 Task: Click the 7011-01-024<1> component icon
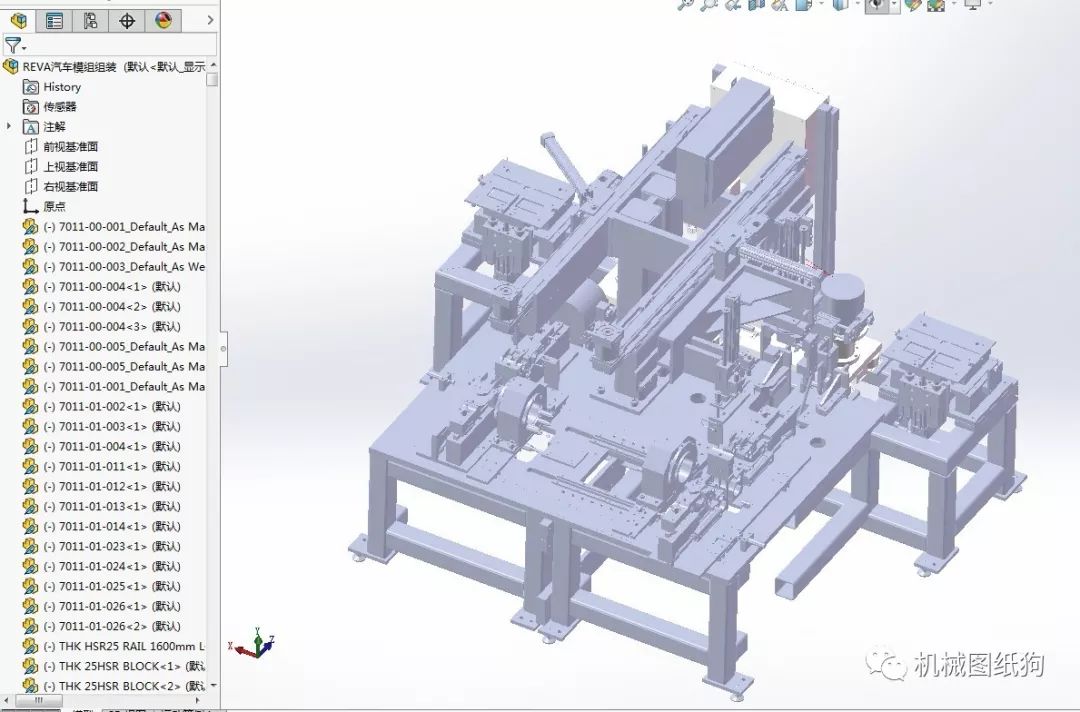(30, 566)
